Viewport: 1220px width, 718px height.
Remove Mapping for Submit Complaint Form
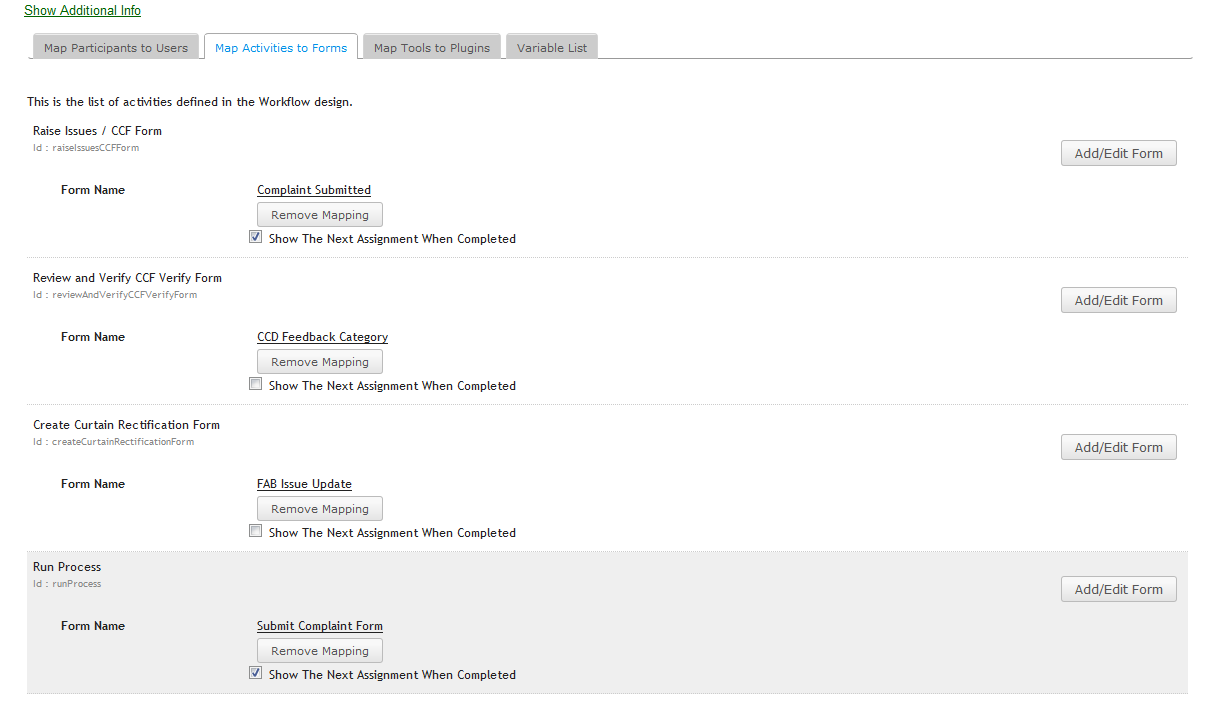click(x=320, y=651)
